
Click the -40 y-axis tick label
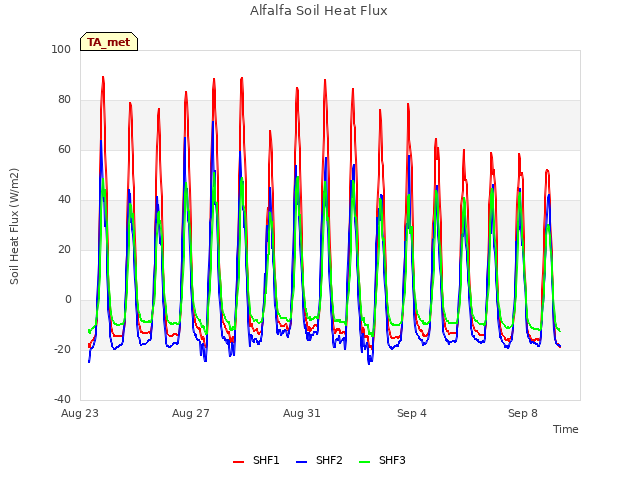(x=62, y=399)
